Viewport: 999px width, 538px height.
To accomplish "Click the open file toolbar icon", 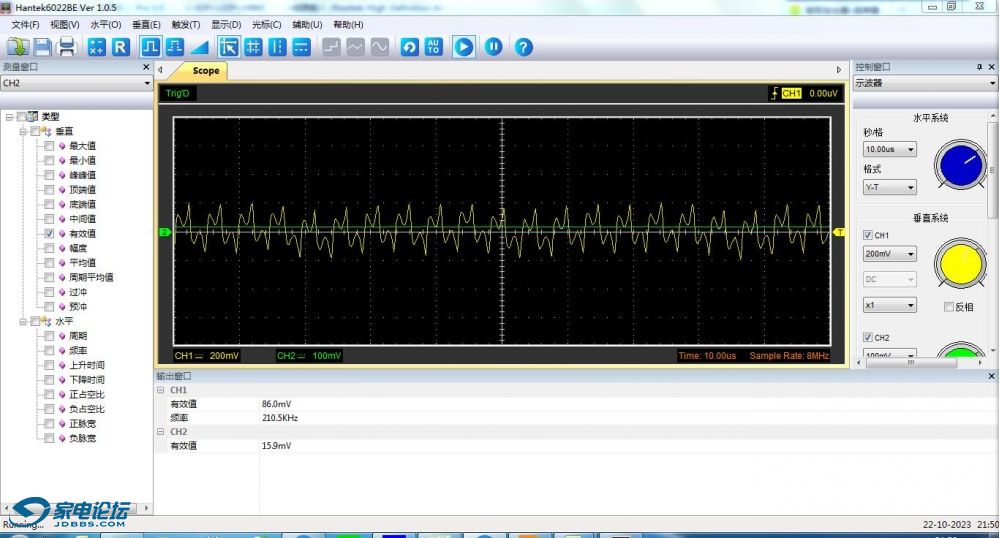I will pyautogui.click(x=17, y=47).
